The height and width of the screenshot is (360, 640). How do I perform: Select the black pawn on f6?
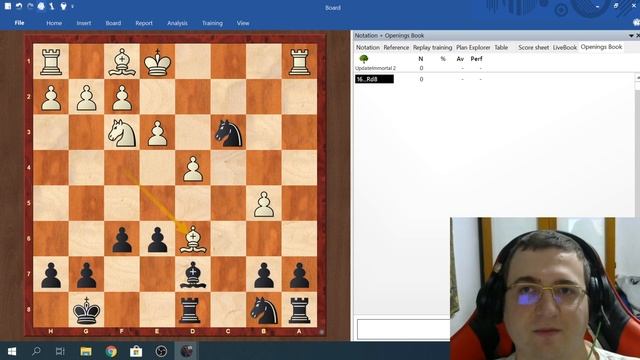click(122, 239)
